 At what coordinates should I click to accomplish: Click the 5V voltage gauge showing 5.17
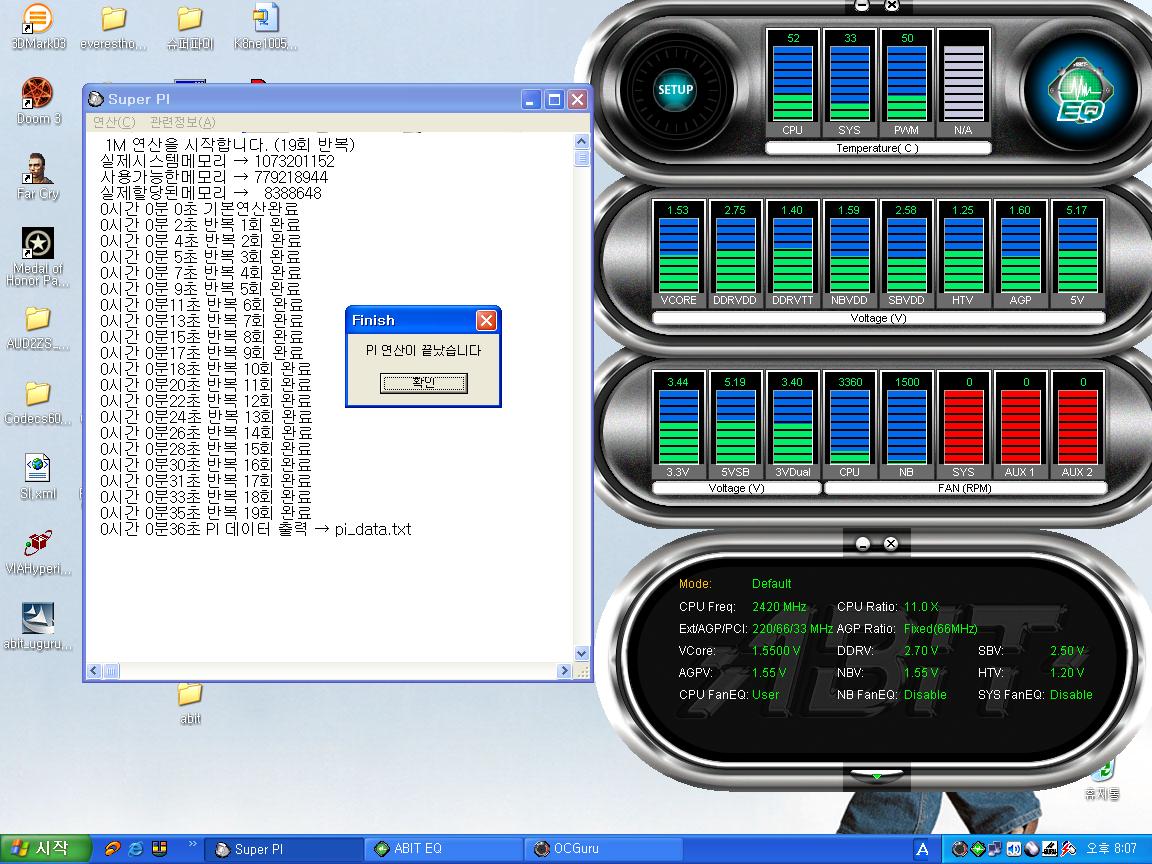click(x=1077, y=253)
